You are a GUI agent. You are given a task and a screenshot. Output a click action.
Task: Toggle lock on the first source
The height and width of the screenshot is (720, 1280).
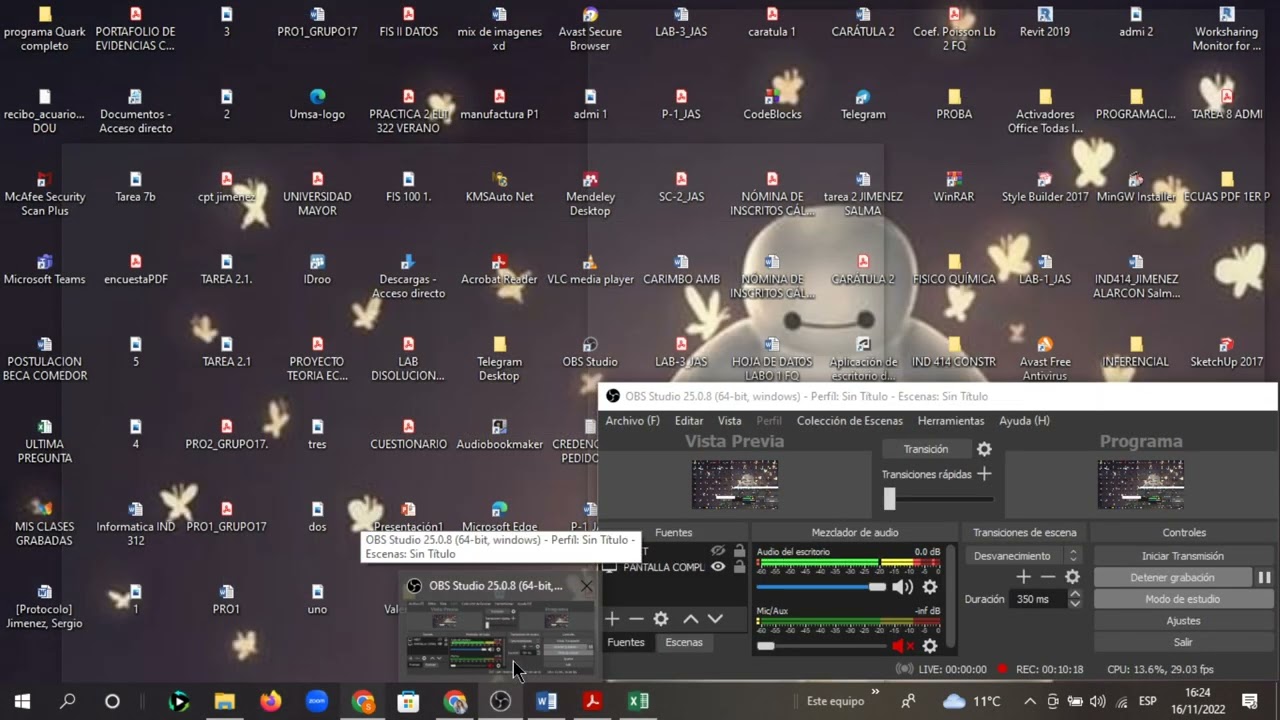click(x=739, y=551)
